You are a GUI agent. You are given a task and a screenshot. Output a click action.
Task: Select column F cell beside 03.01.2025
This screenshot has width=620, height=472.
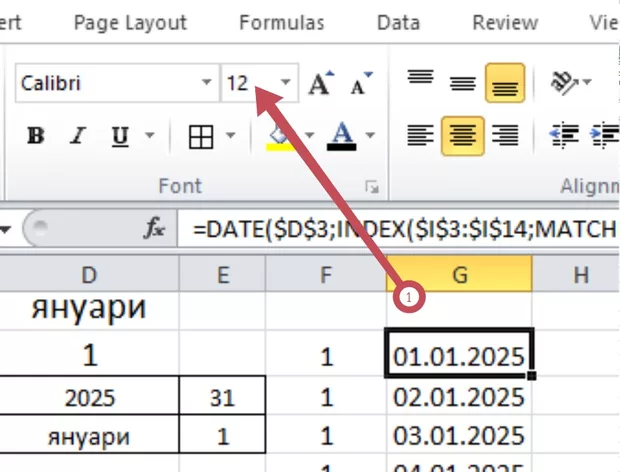326,435
